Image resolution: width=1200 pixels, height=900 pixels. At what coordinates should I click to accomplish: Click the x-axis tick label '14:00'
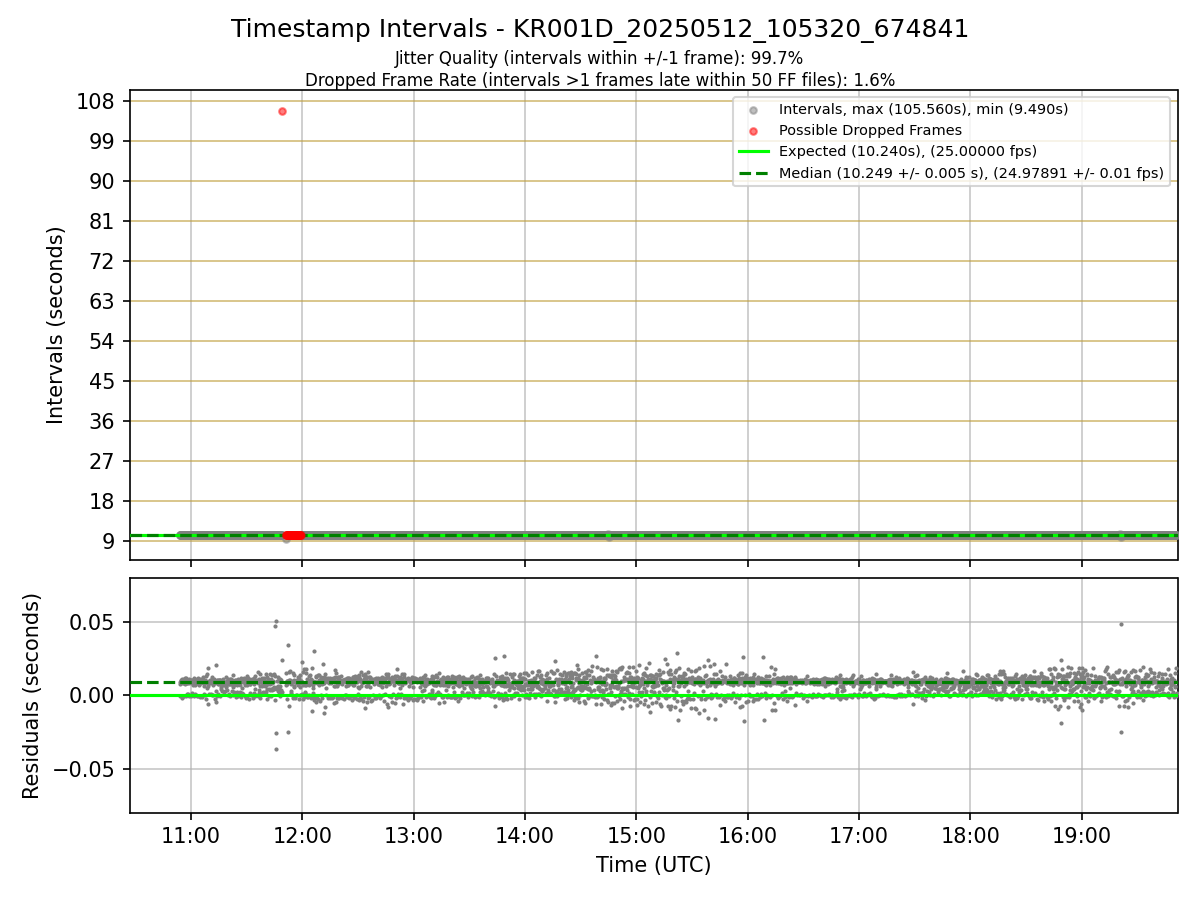pos(525,836)
